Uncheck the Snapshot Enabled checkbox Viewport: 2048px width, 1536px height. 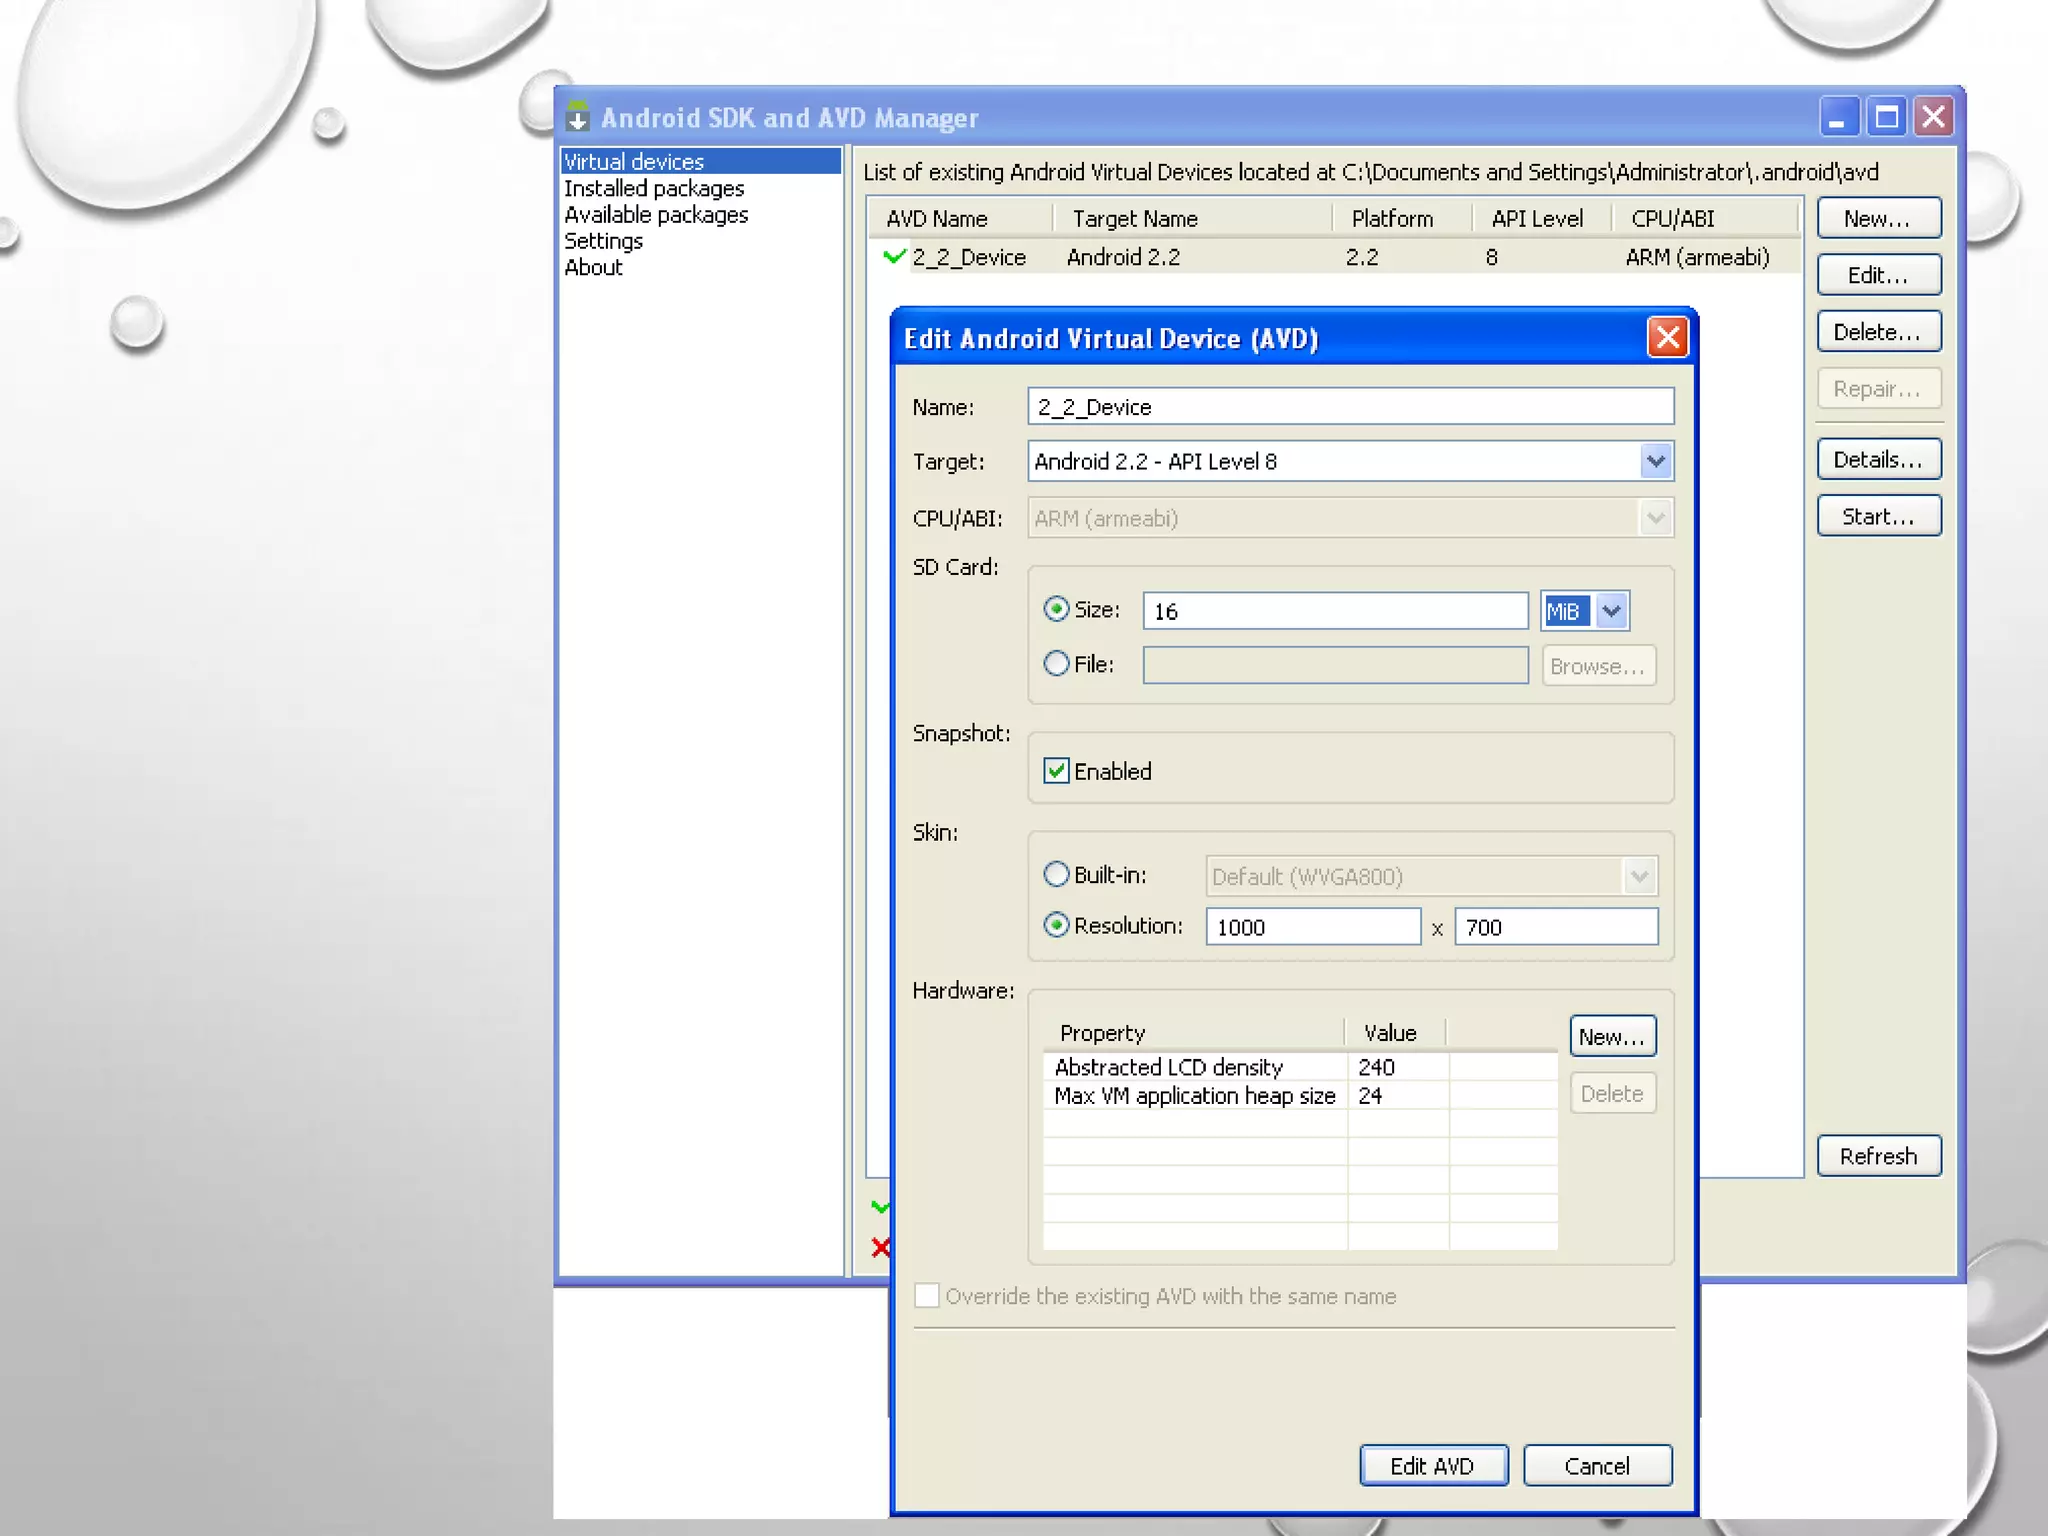[1056, 771]
